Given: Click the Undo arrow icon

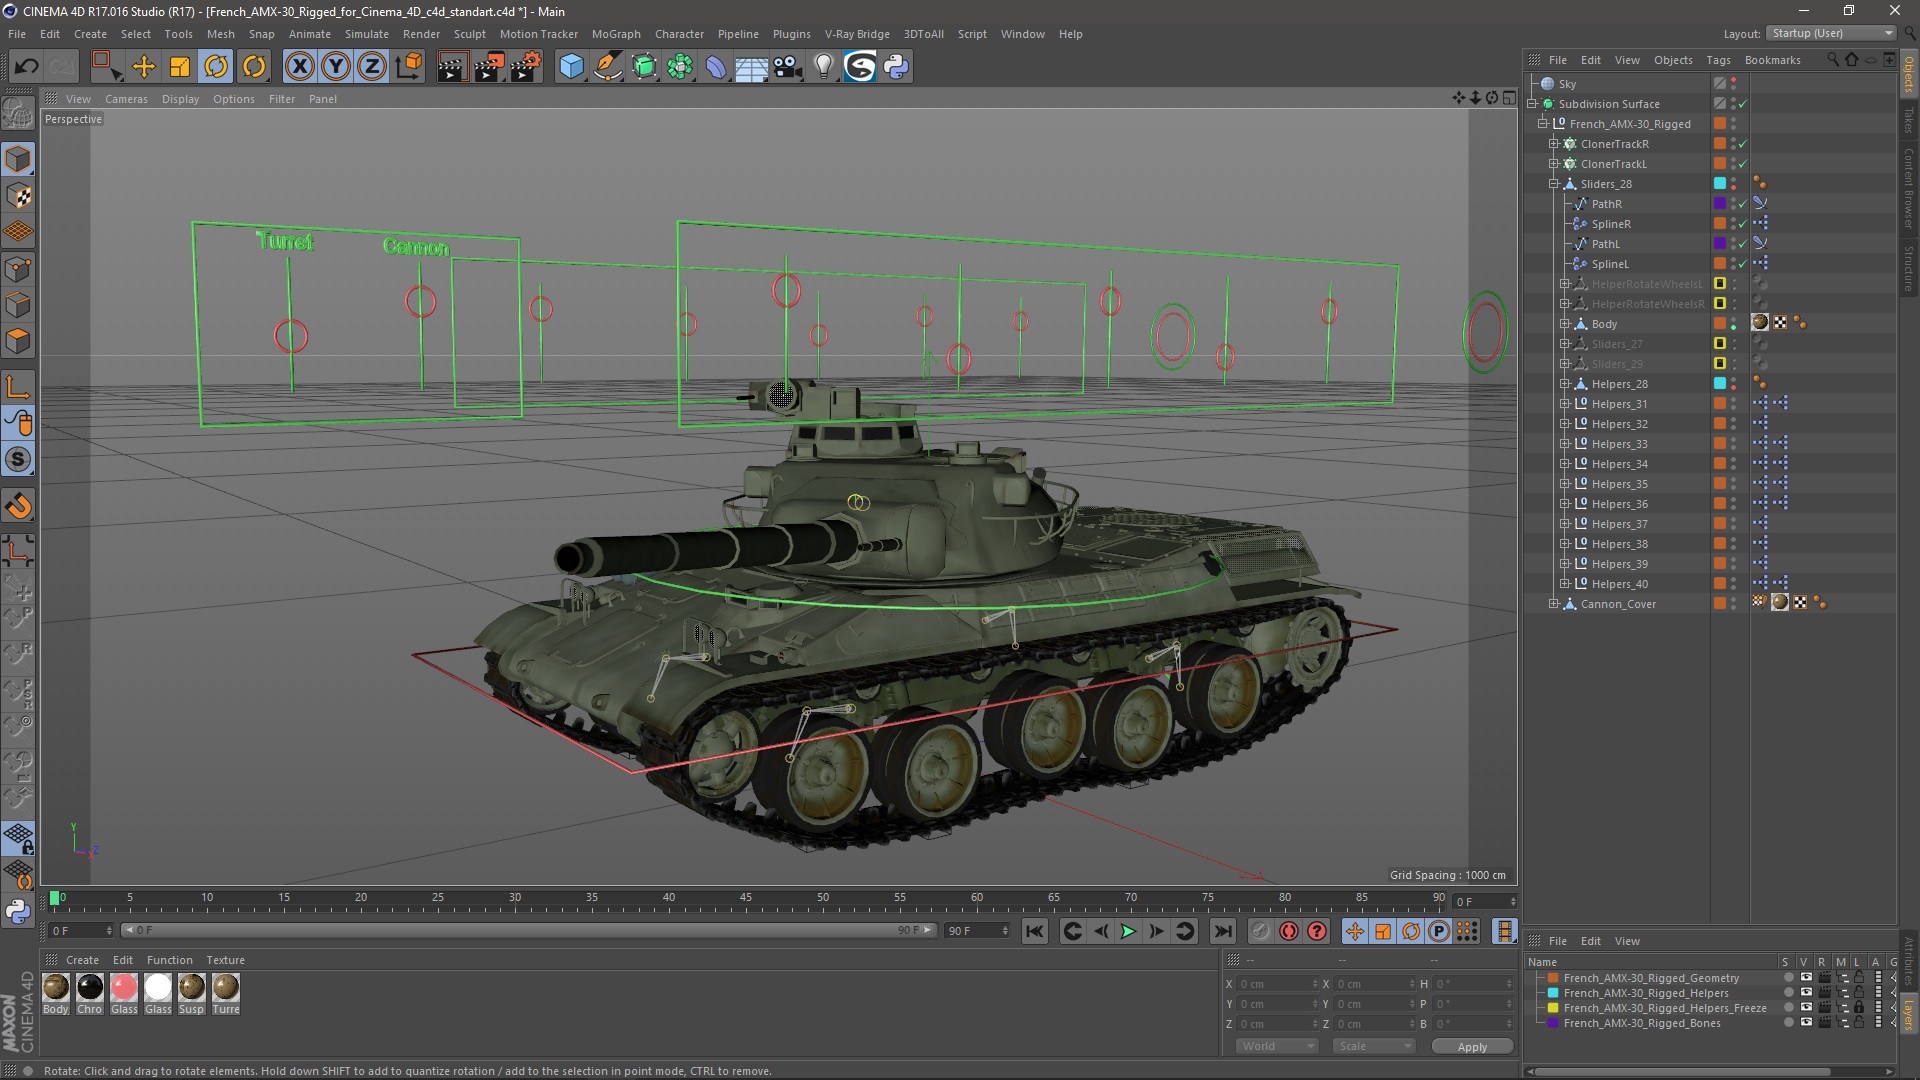Looking at the screenshot, I should click(26, 67).
